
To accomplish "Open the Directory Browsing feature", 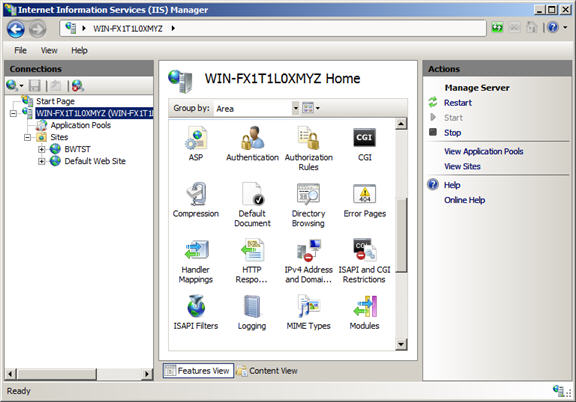I will (308, 205).
